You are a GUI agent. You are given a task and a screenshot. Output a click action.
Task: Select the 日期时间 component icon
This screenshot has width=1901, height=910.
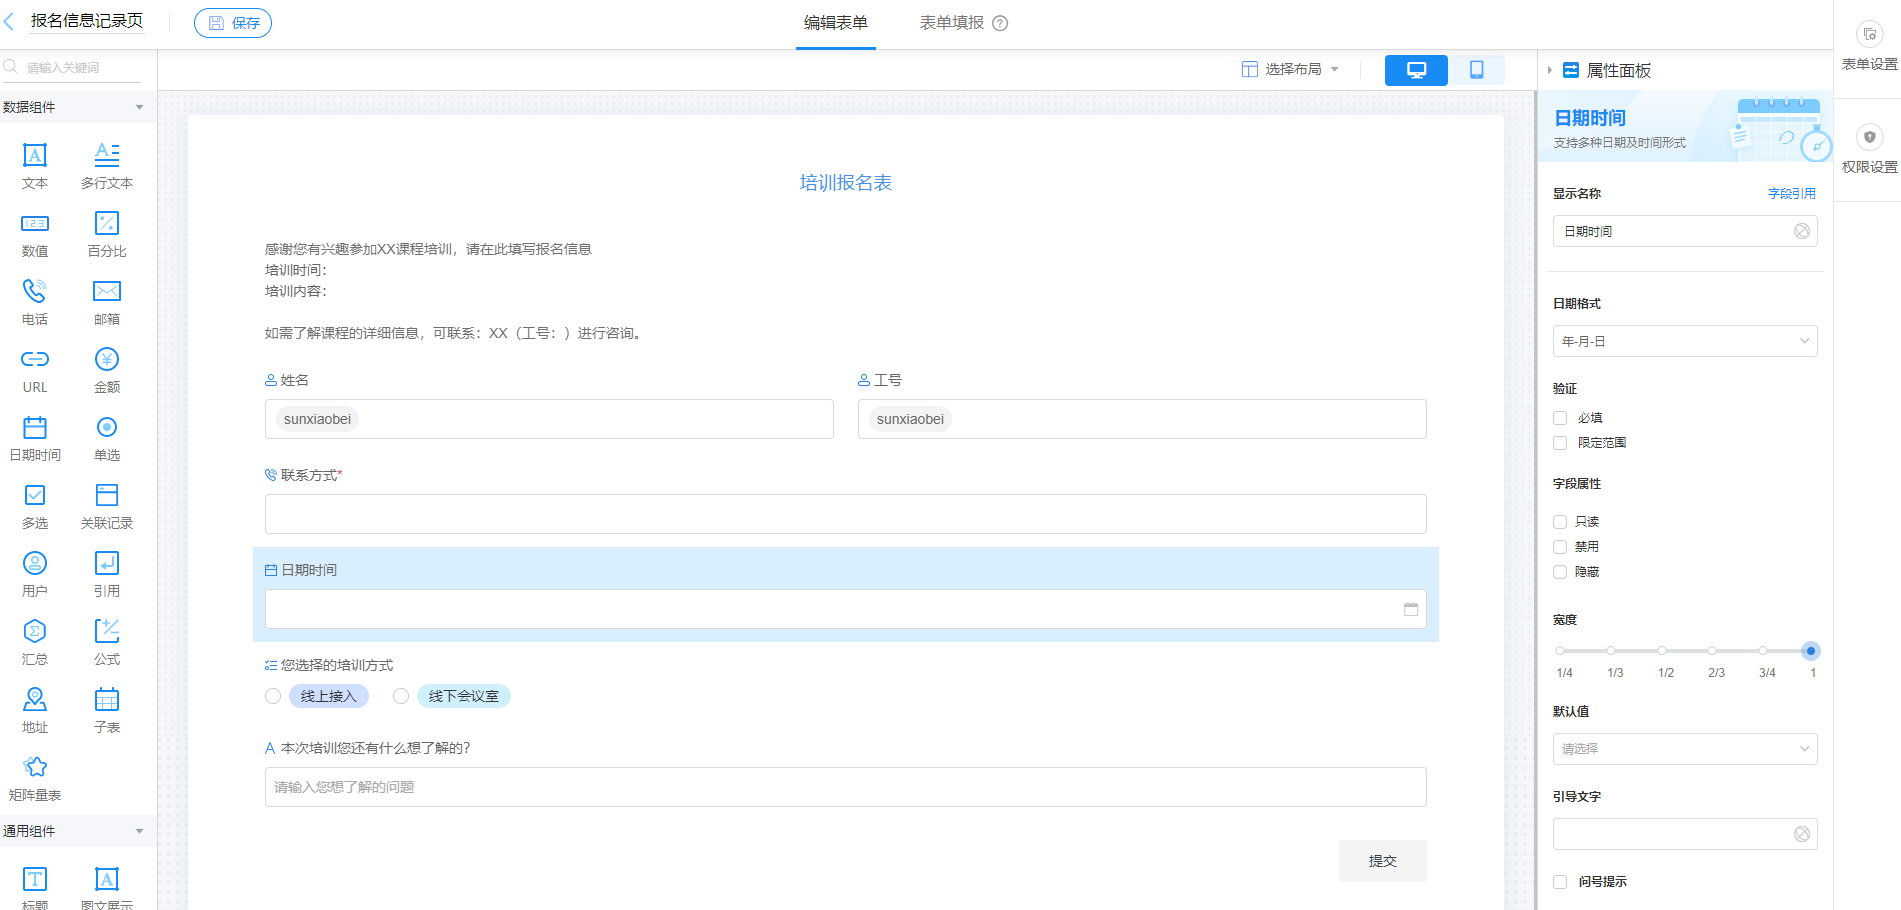coord(35,437)
